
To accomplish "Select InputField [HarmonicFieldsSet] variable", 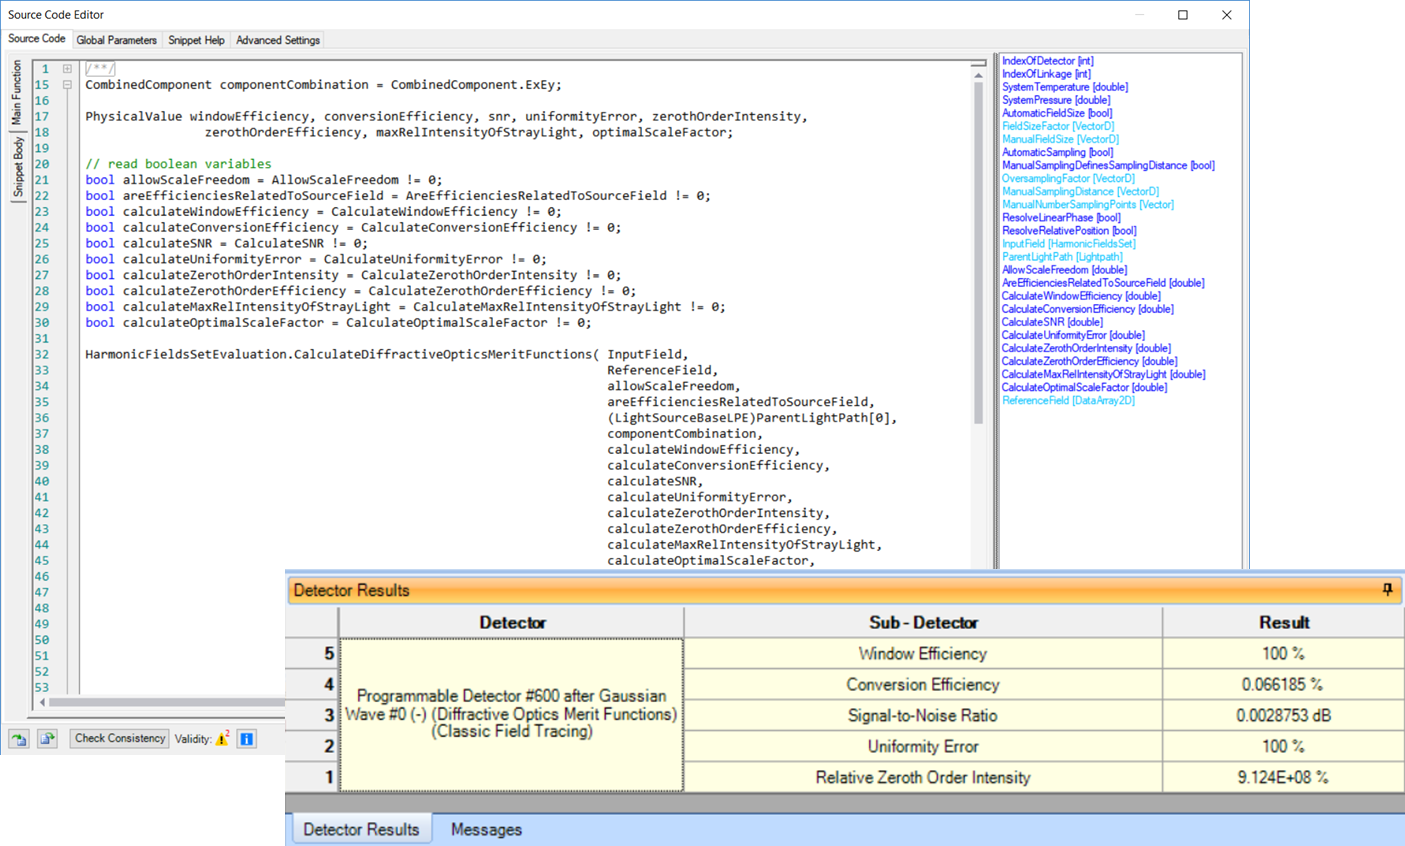I will tap(1069, 243).
